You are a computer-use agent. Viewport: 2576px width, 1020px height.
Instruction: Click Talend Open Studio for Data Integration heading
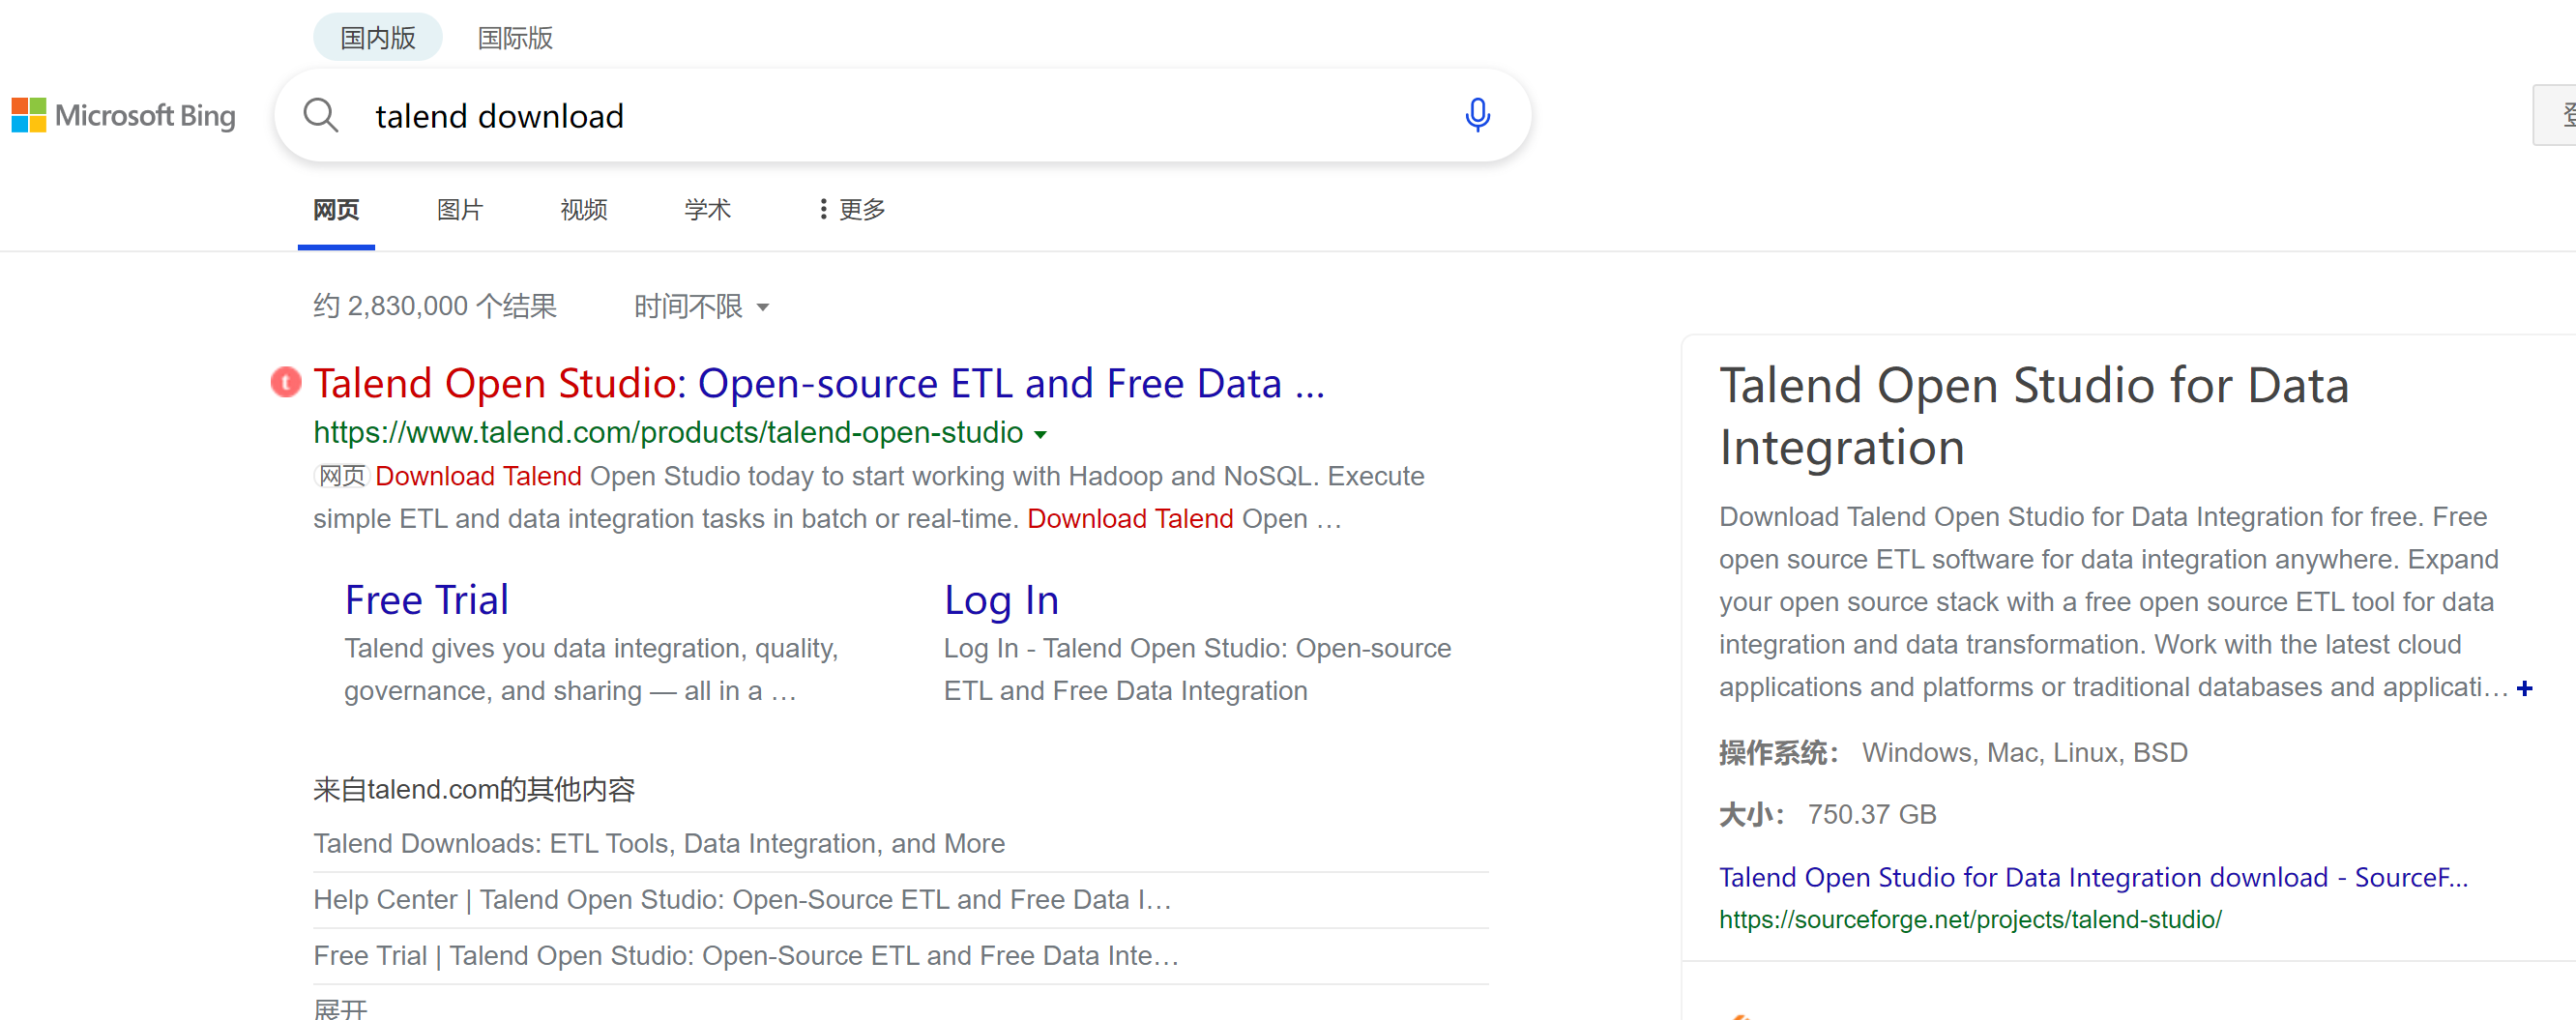(x=2034, y=415)
